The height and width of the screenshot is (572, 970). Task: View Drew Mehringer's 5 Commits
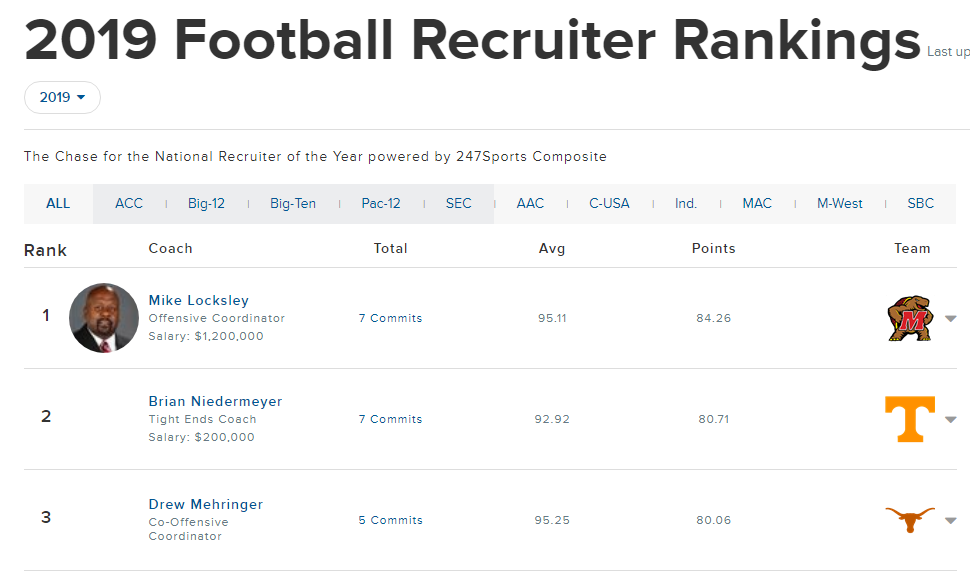(390, 520)
